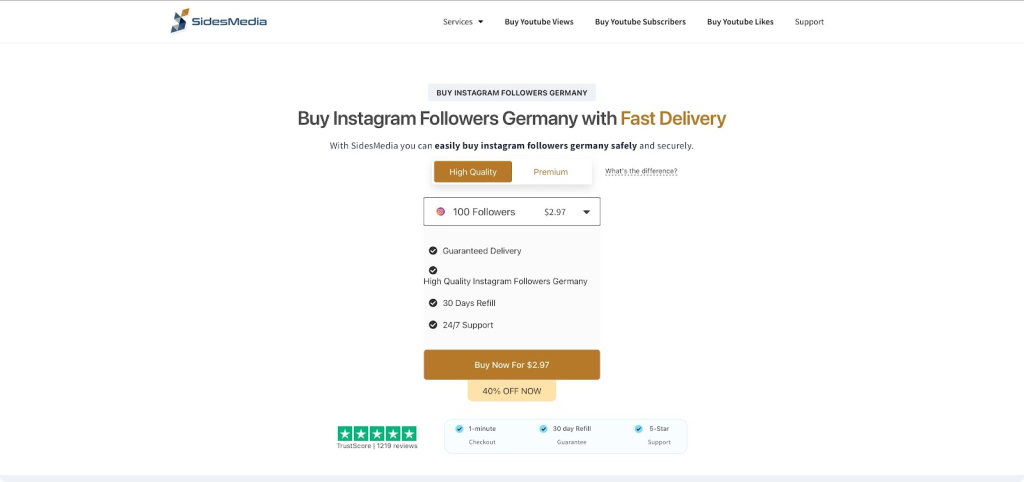Click the Instagram icon in followers dropdown
This screenshot has width=1024, height=482.
coord(440,212)
